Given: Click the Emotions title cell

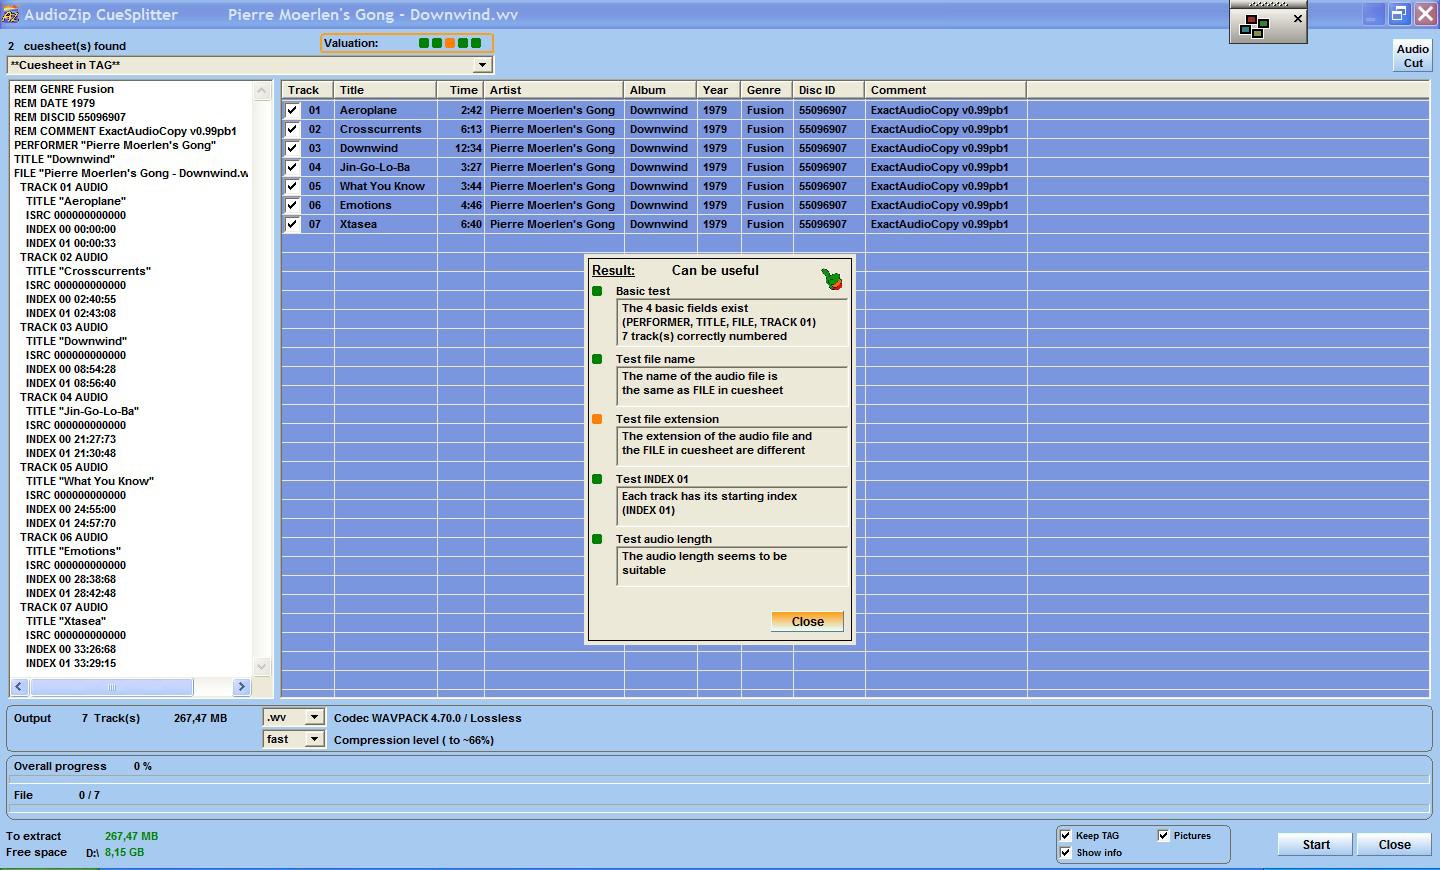Looking at the screenshot, I should (385, 205).
